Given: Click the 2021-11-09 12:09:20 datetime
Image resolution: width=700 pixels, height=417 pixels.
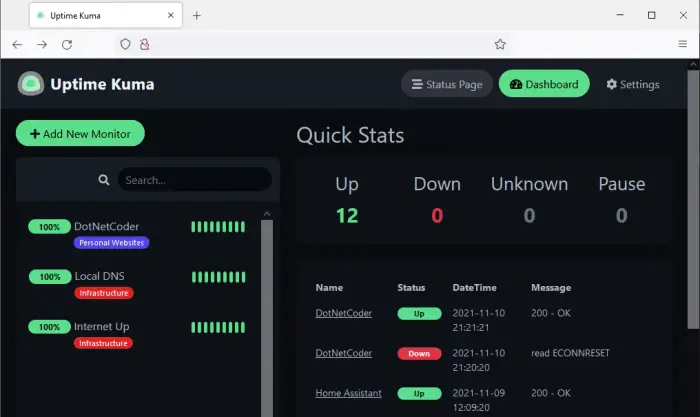Looking at the screenshot, I should click(479, 400).
